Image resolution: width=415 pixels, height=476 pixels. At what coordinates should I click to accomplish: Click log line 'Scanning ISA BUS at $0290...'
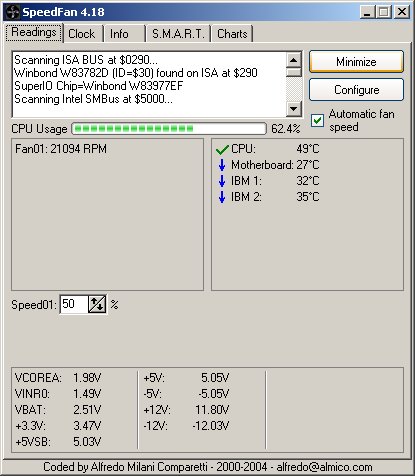(x=86, y=60)
